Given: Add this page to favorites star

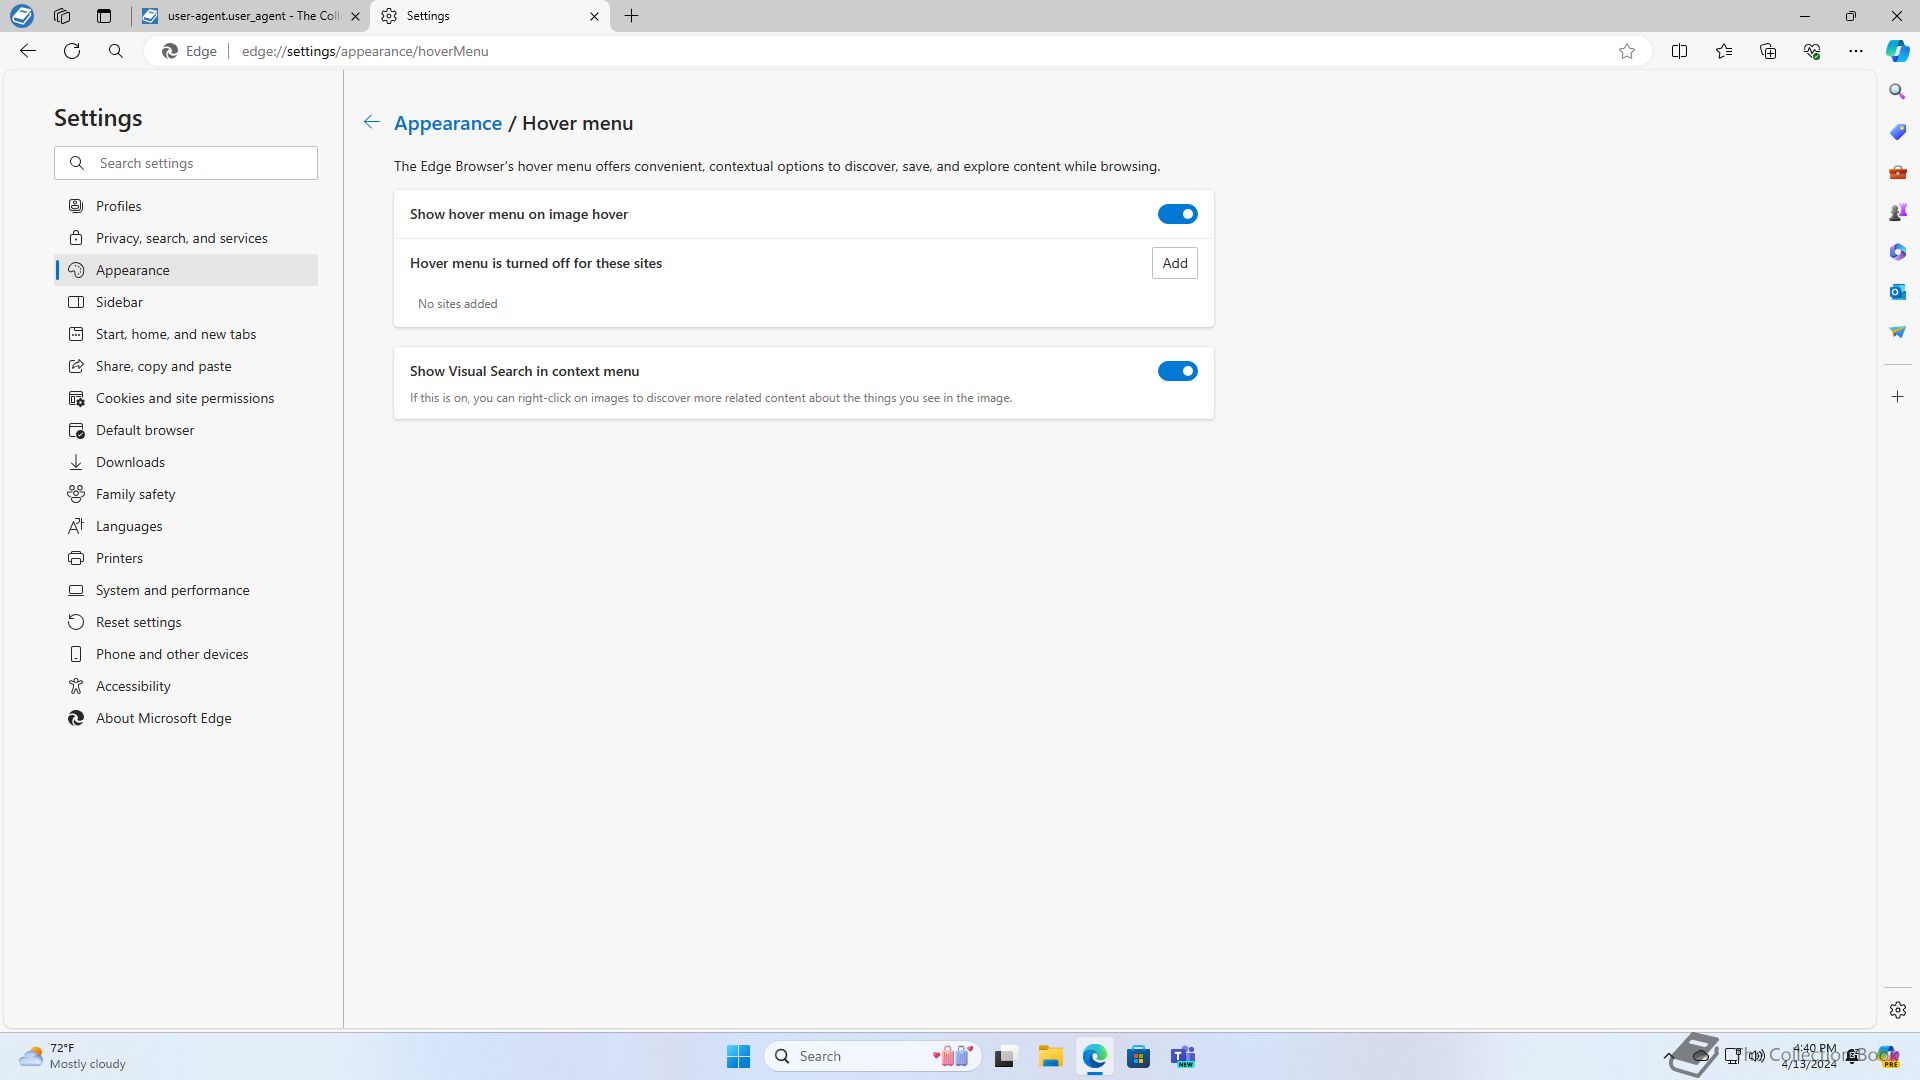Looking at the screenshot, I should (1627, 51).
